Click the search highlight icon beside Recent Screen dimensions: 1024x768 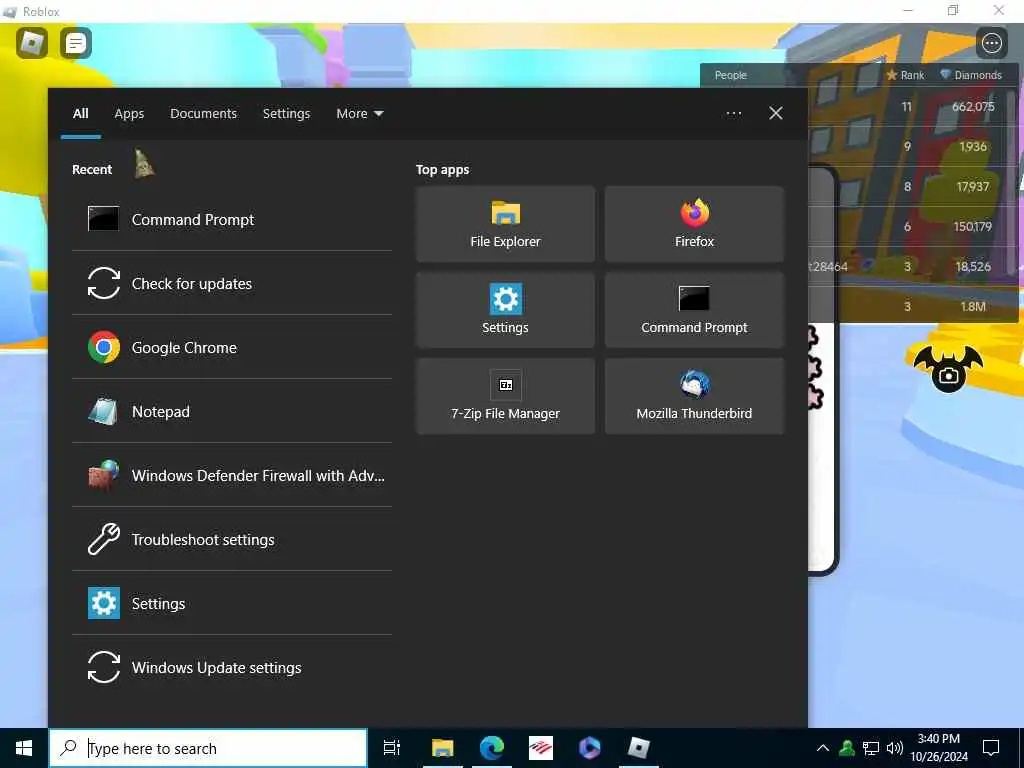(144, 163)
